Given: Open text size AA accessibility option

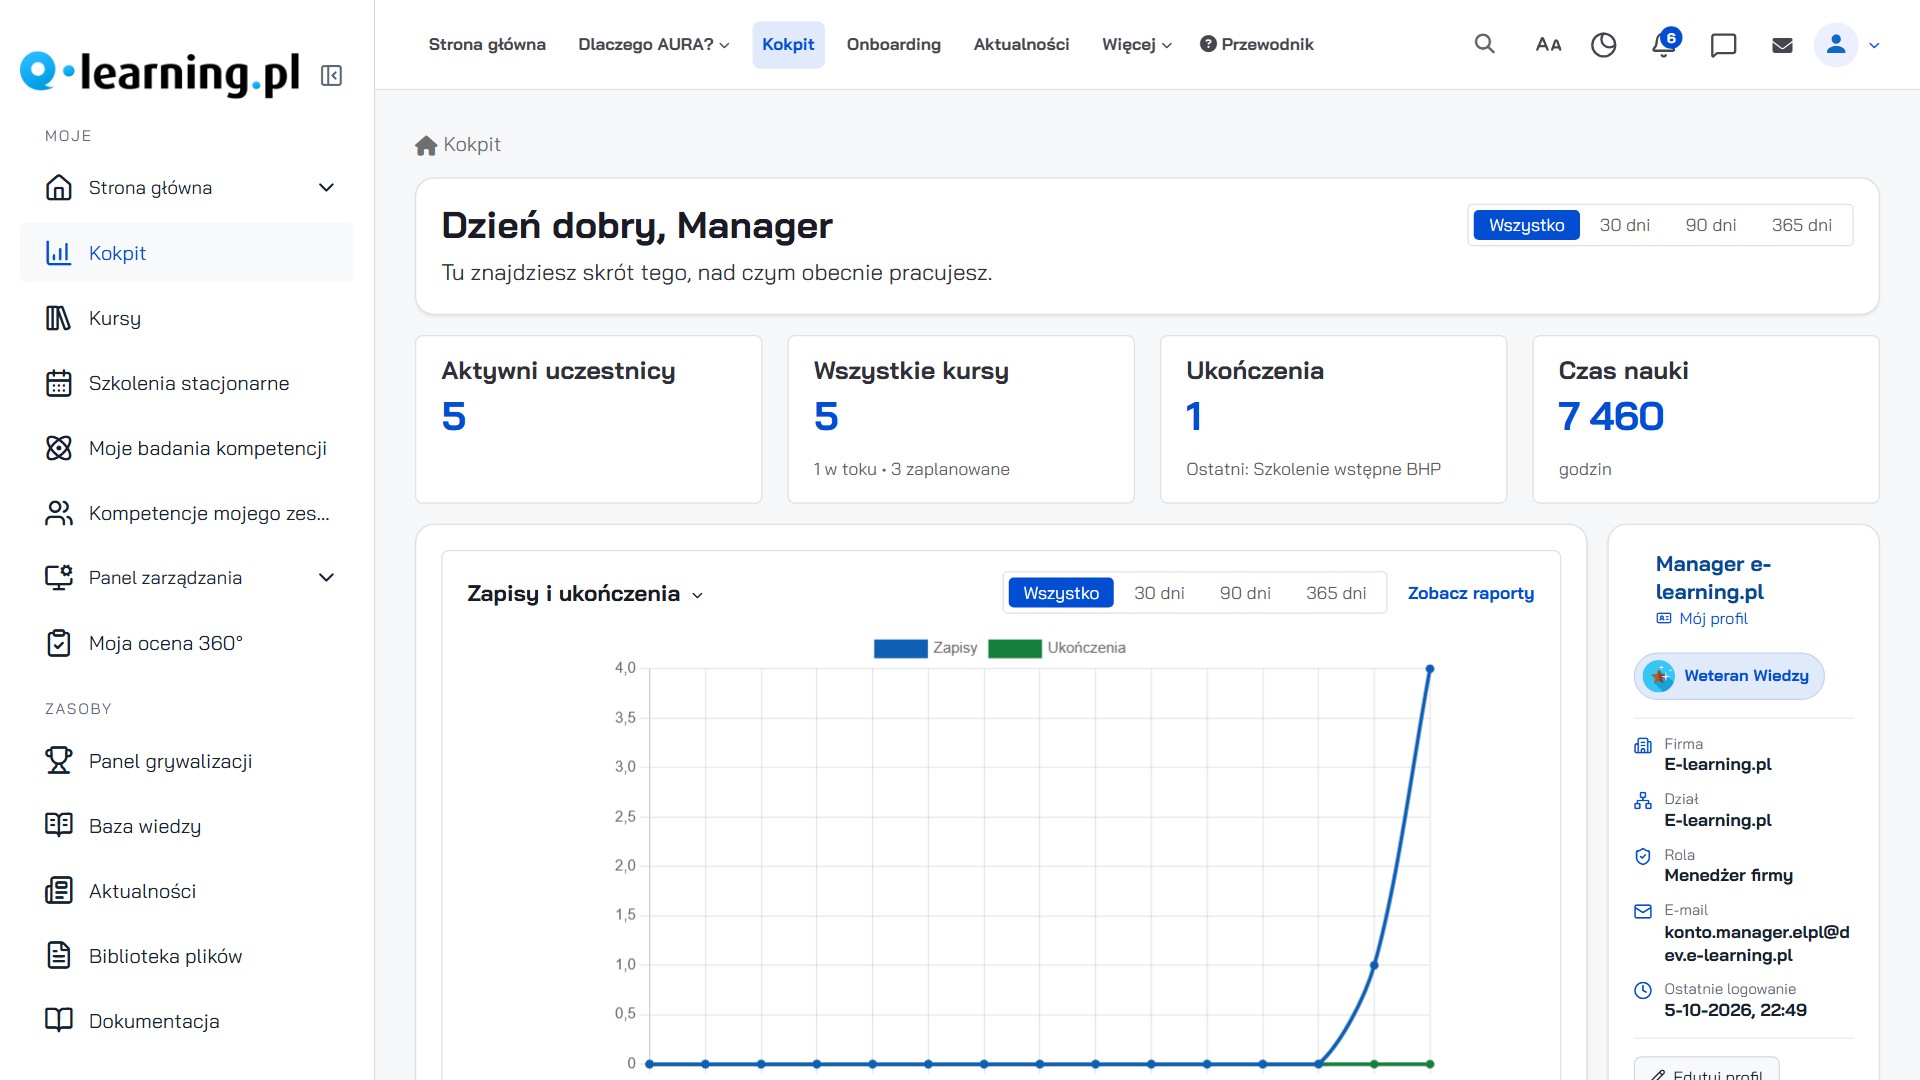Looking at the screenshot, I should pos(1548,45).
